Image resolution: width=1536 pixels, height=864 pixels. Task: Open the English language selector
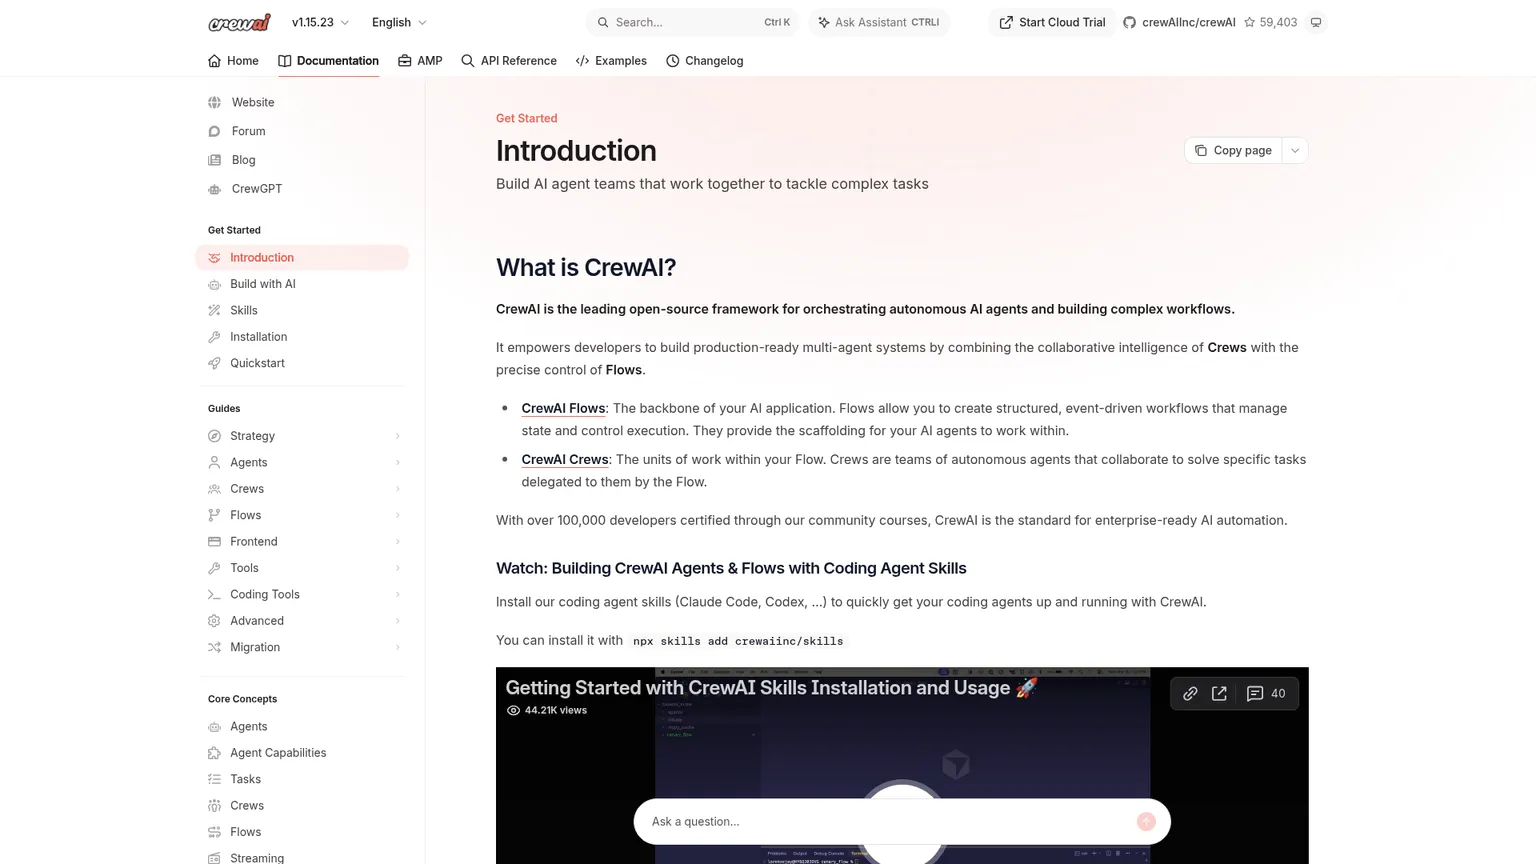[399, 22]
